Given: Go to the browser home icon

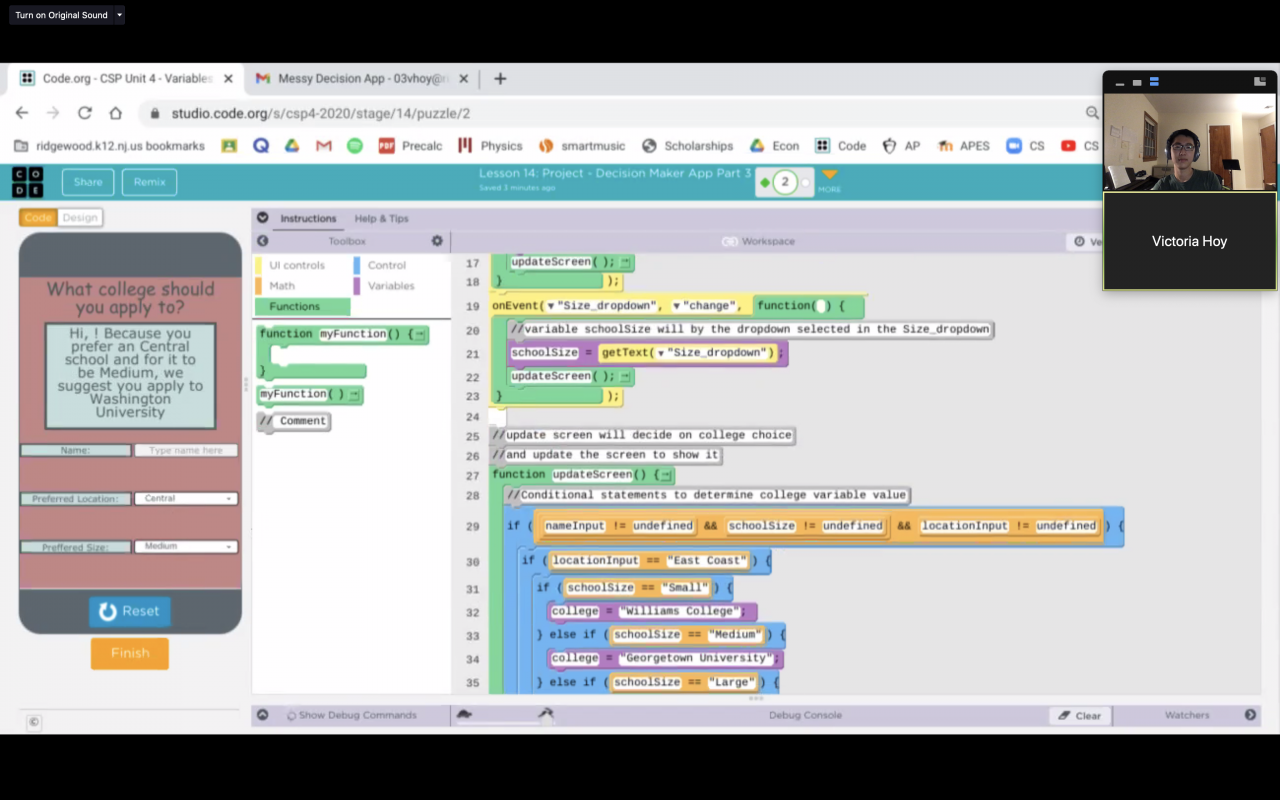Looking at the screenshot, I should coord(116,113).
